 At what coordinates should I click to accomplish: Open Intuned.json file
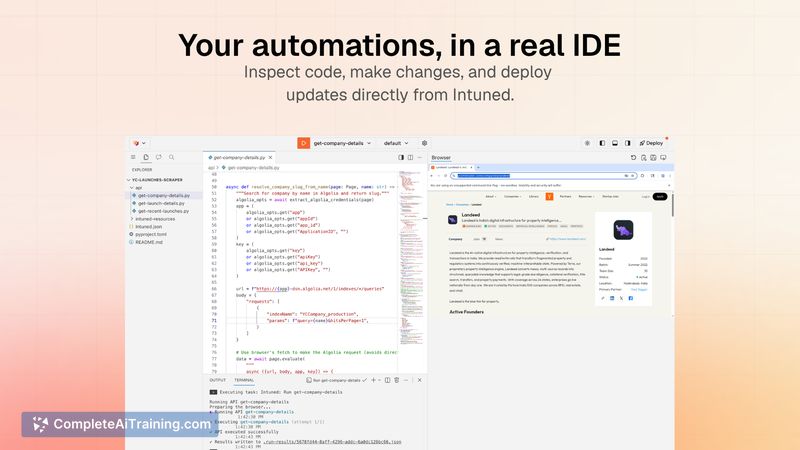coord(148,227)
